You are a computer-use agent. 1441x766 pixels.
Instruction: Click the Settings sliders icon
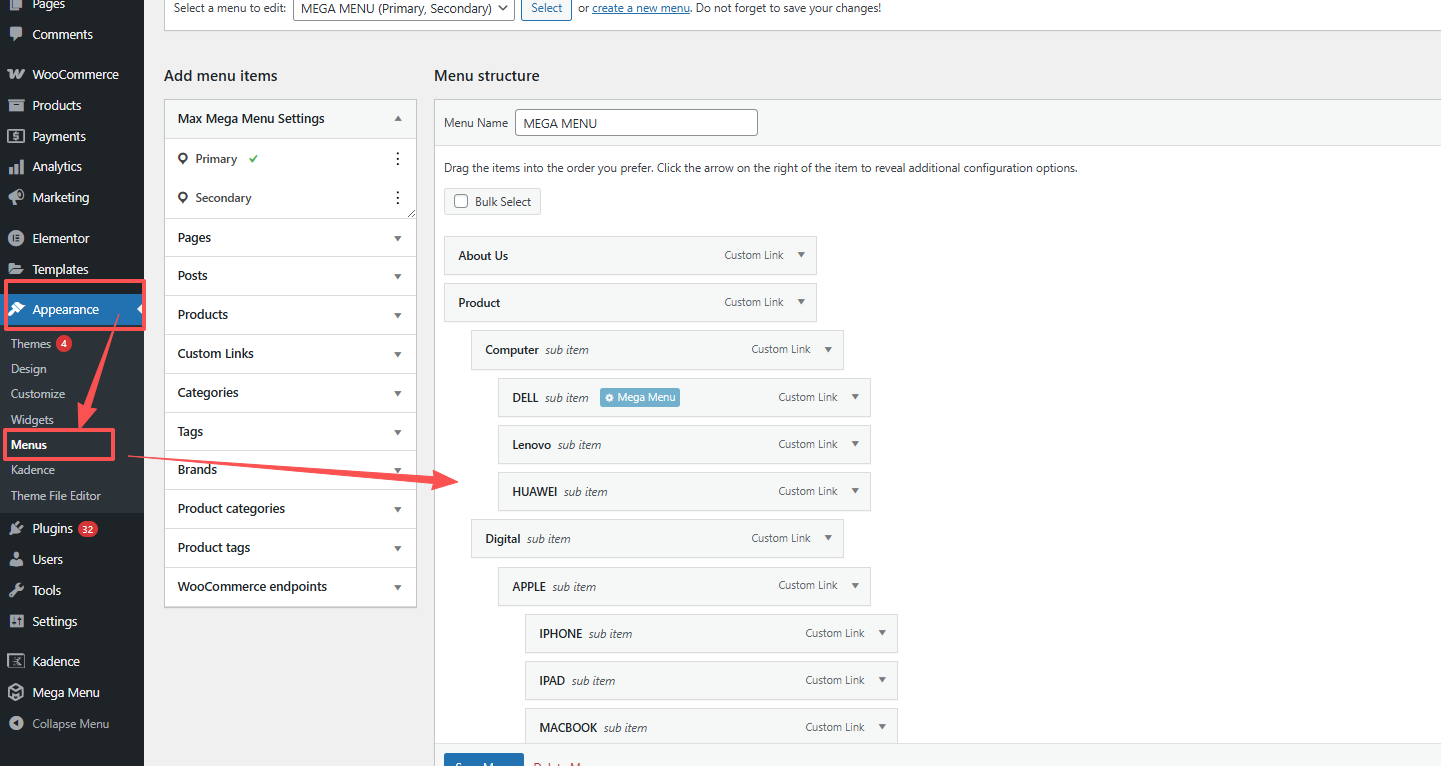pos(16,621)
